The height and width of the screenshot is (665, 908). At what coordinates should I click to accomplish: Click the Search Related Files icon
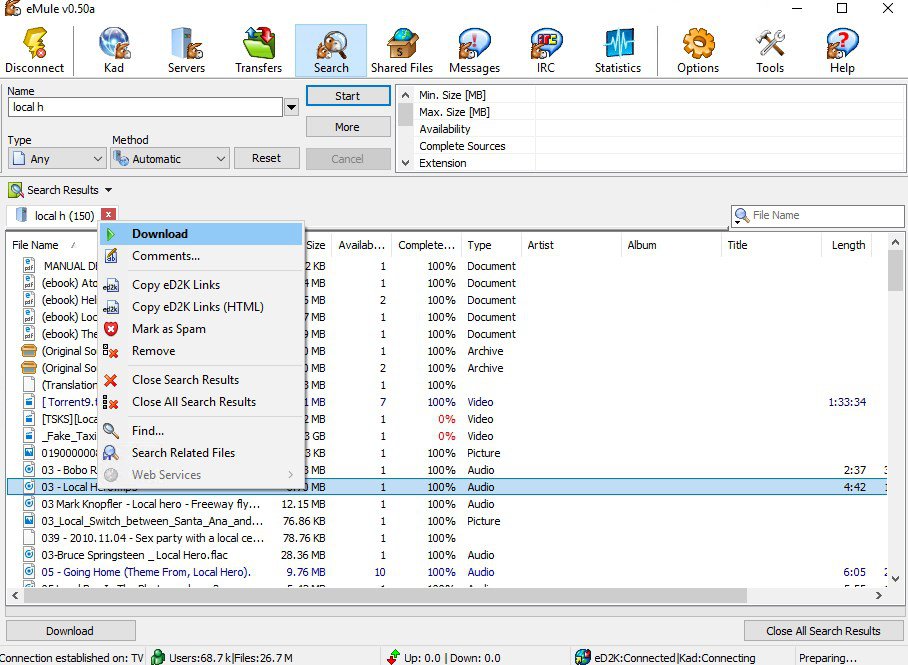click(x=111, y=453)
